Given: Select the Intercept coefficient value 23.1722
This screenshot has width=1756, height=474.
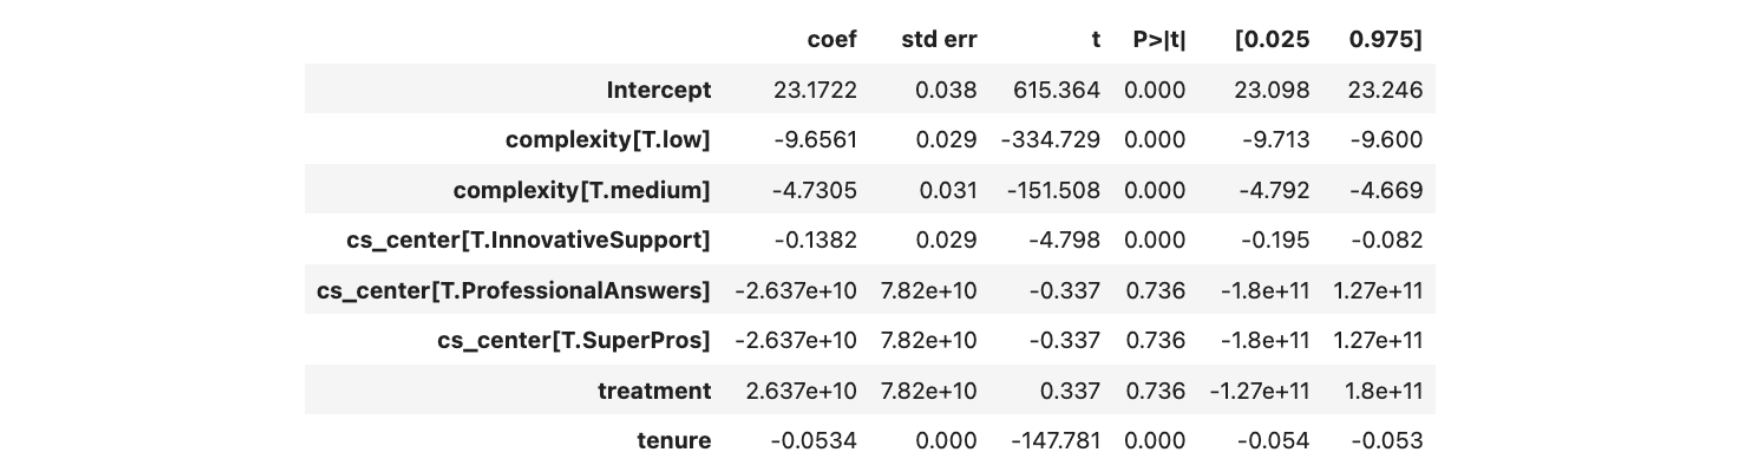Looking at the screenshot, I should 814,90.
